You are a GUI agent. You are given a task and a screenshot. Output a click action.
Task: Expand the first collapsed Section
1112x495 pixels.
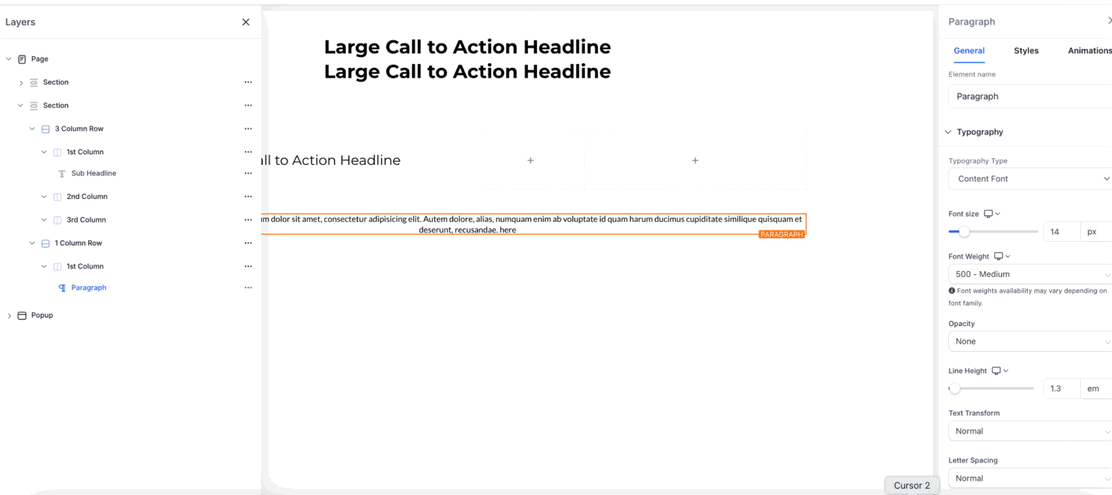pyautogui.click(x=21, y=83)
